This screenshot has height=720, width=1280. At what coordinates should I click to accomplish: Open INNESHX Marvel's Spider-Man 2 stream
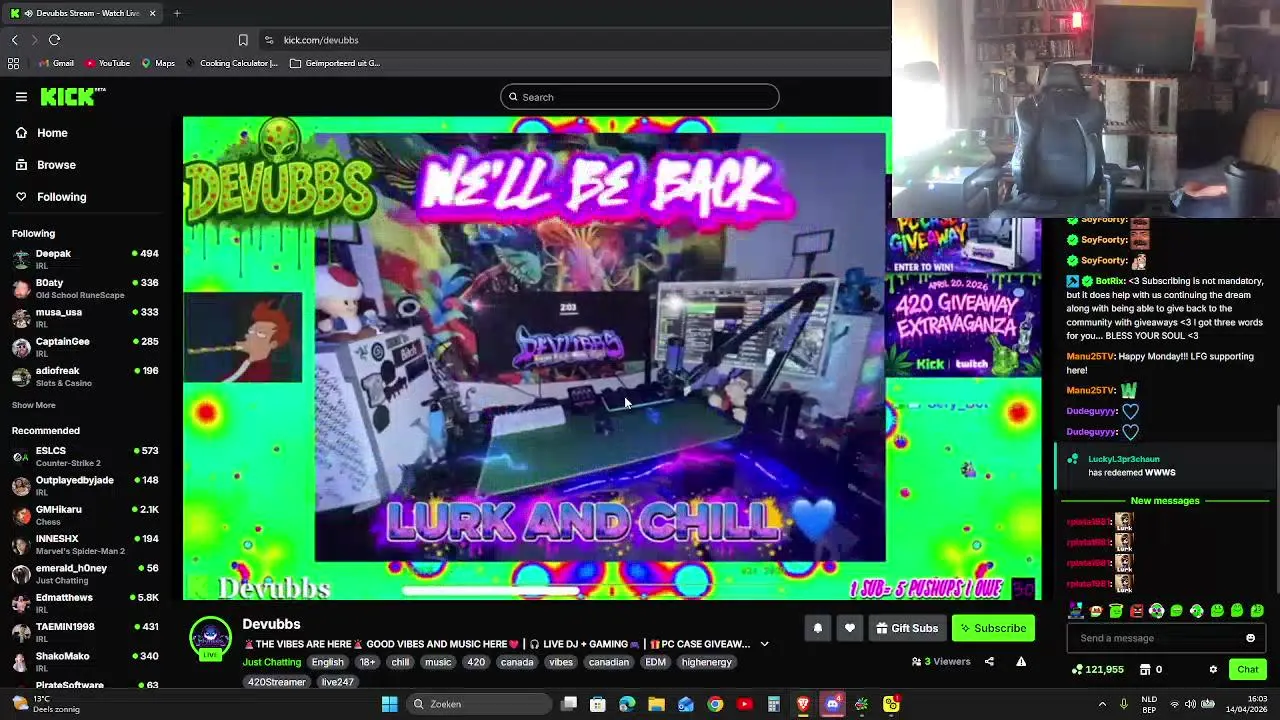(x=86, y=545)
